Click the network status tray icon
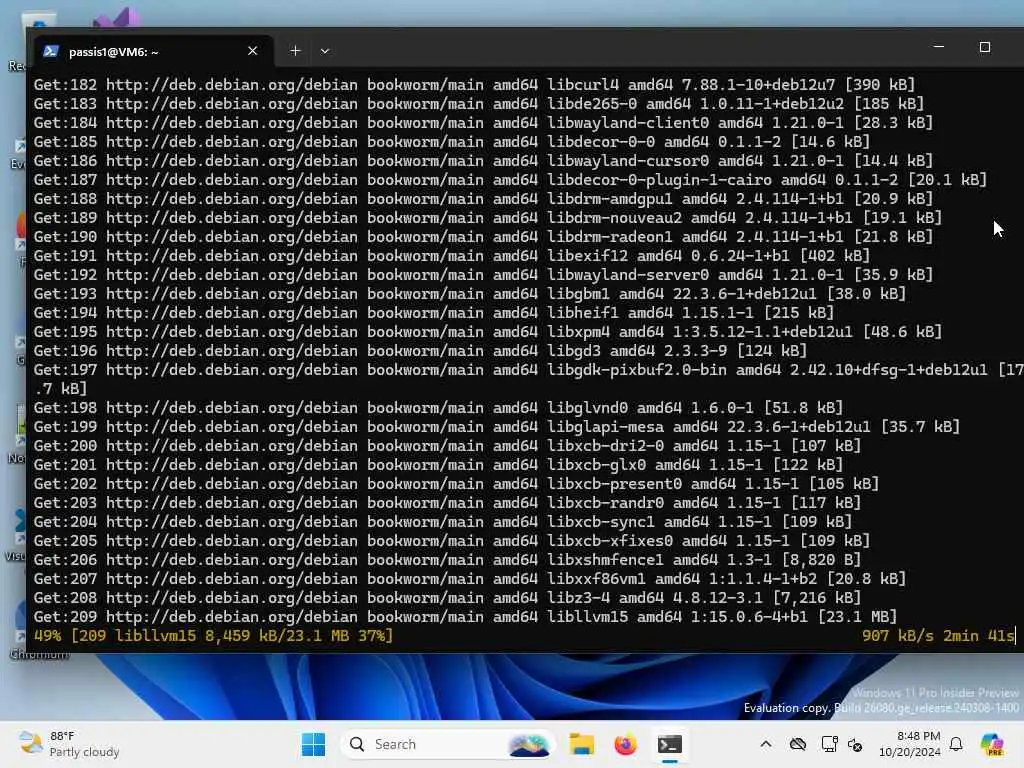This screenshot has height=768, width=1024. point(856,744)
